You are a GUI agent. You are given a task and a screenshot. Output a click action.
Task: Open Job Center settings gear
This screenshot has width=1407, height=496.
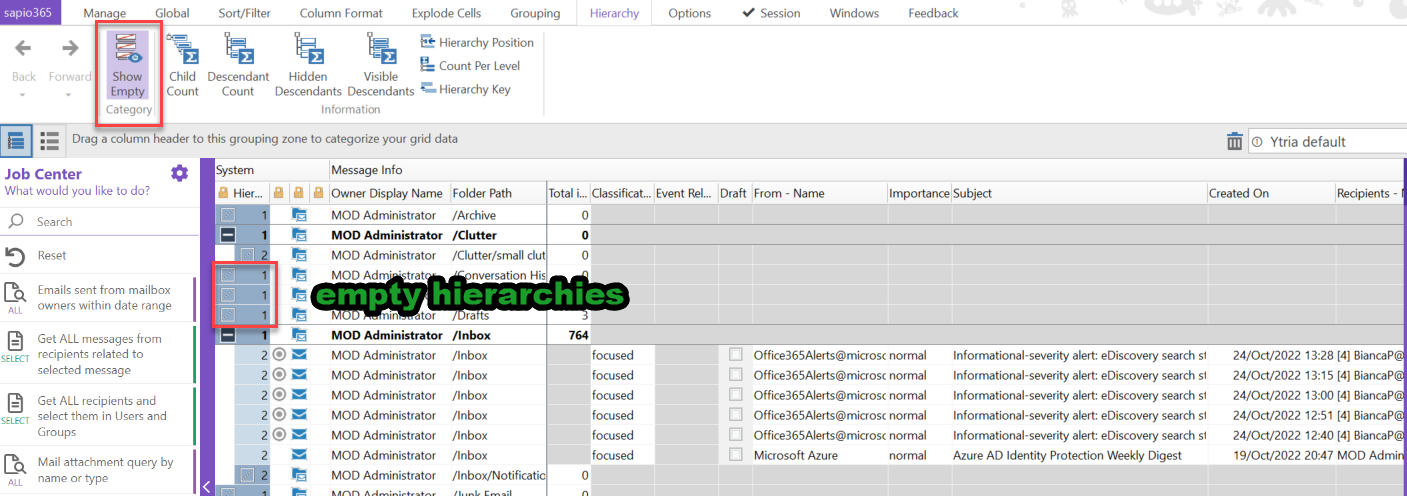(x=179, y=174)
